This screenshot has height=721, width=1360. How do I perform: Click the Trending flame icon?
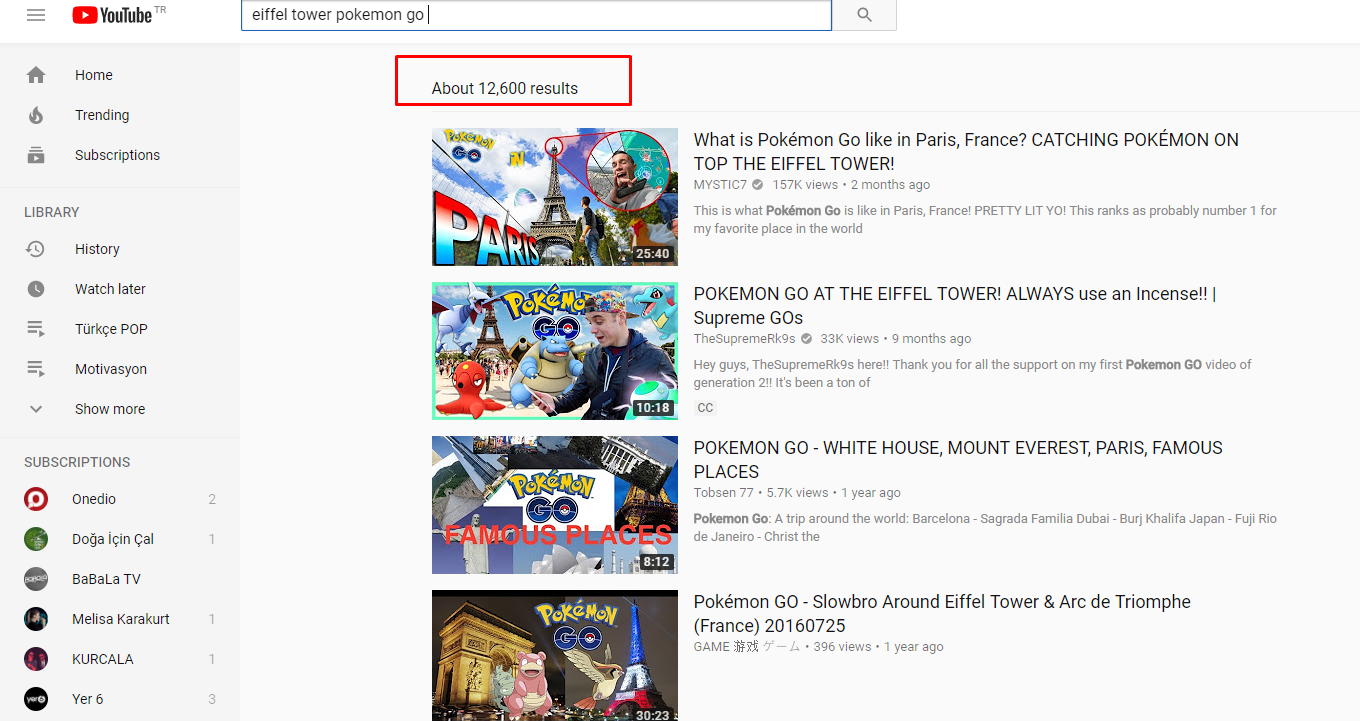click(x=36, y=115)
